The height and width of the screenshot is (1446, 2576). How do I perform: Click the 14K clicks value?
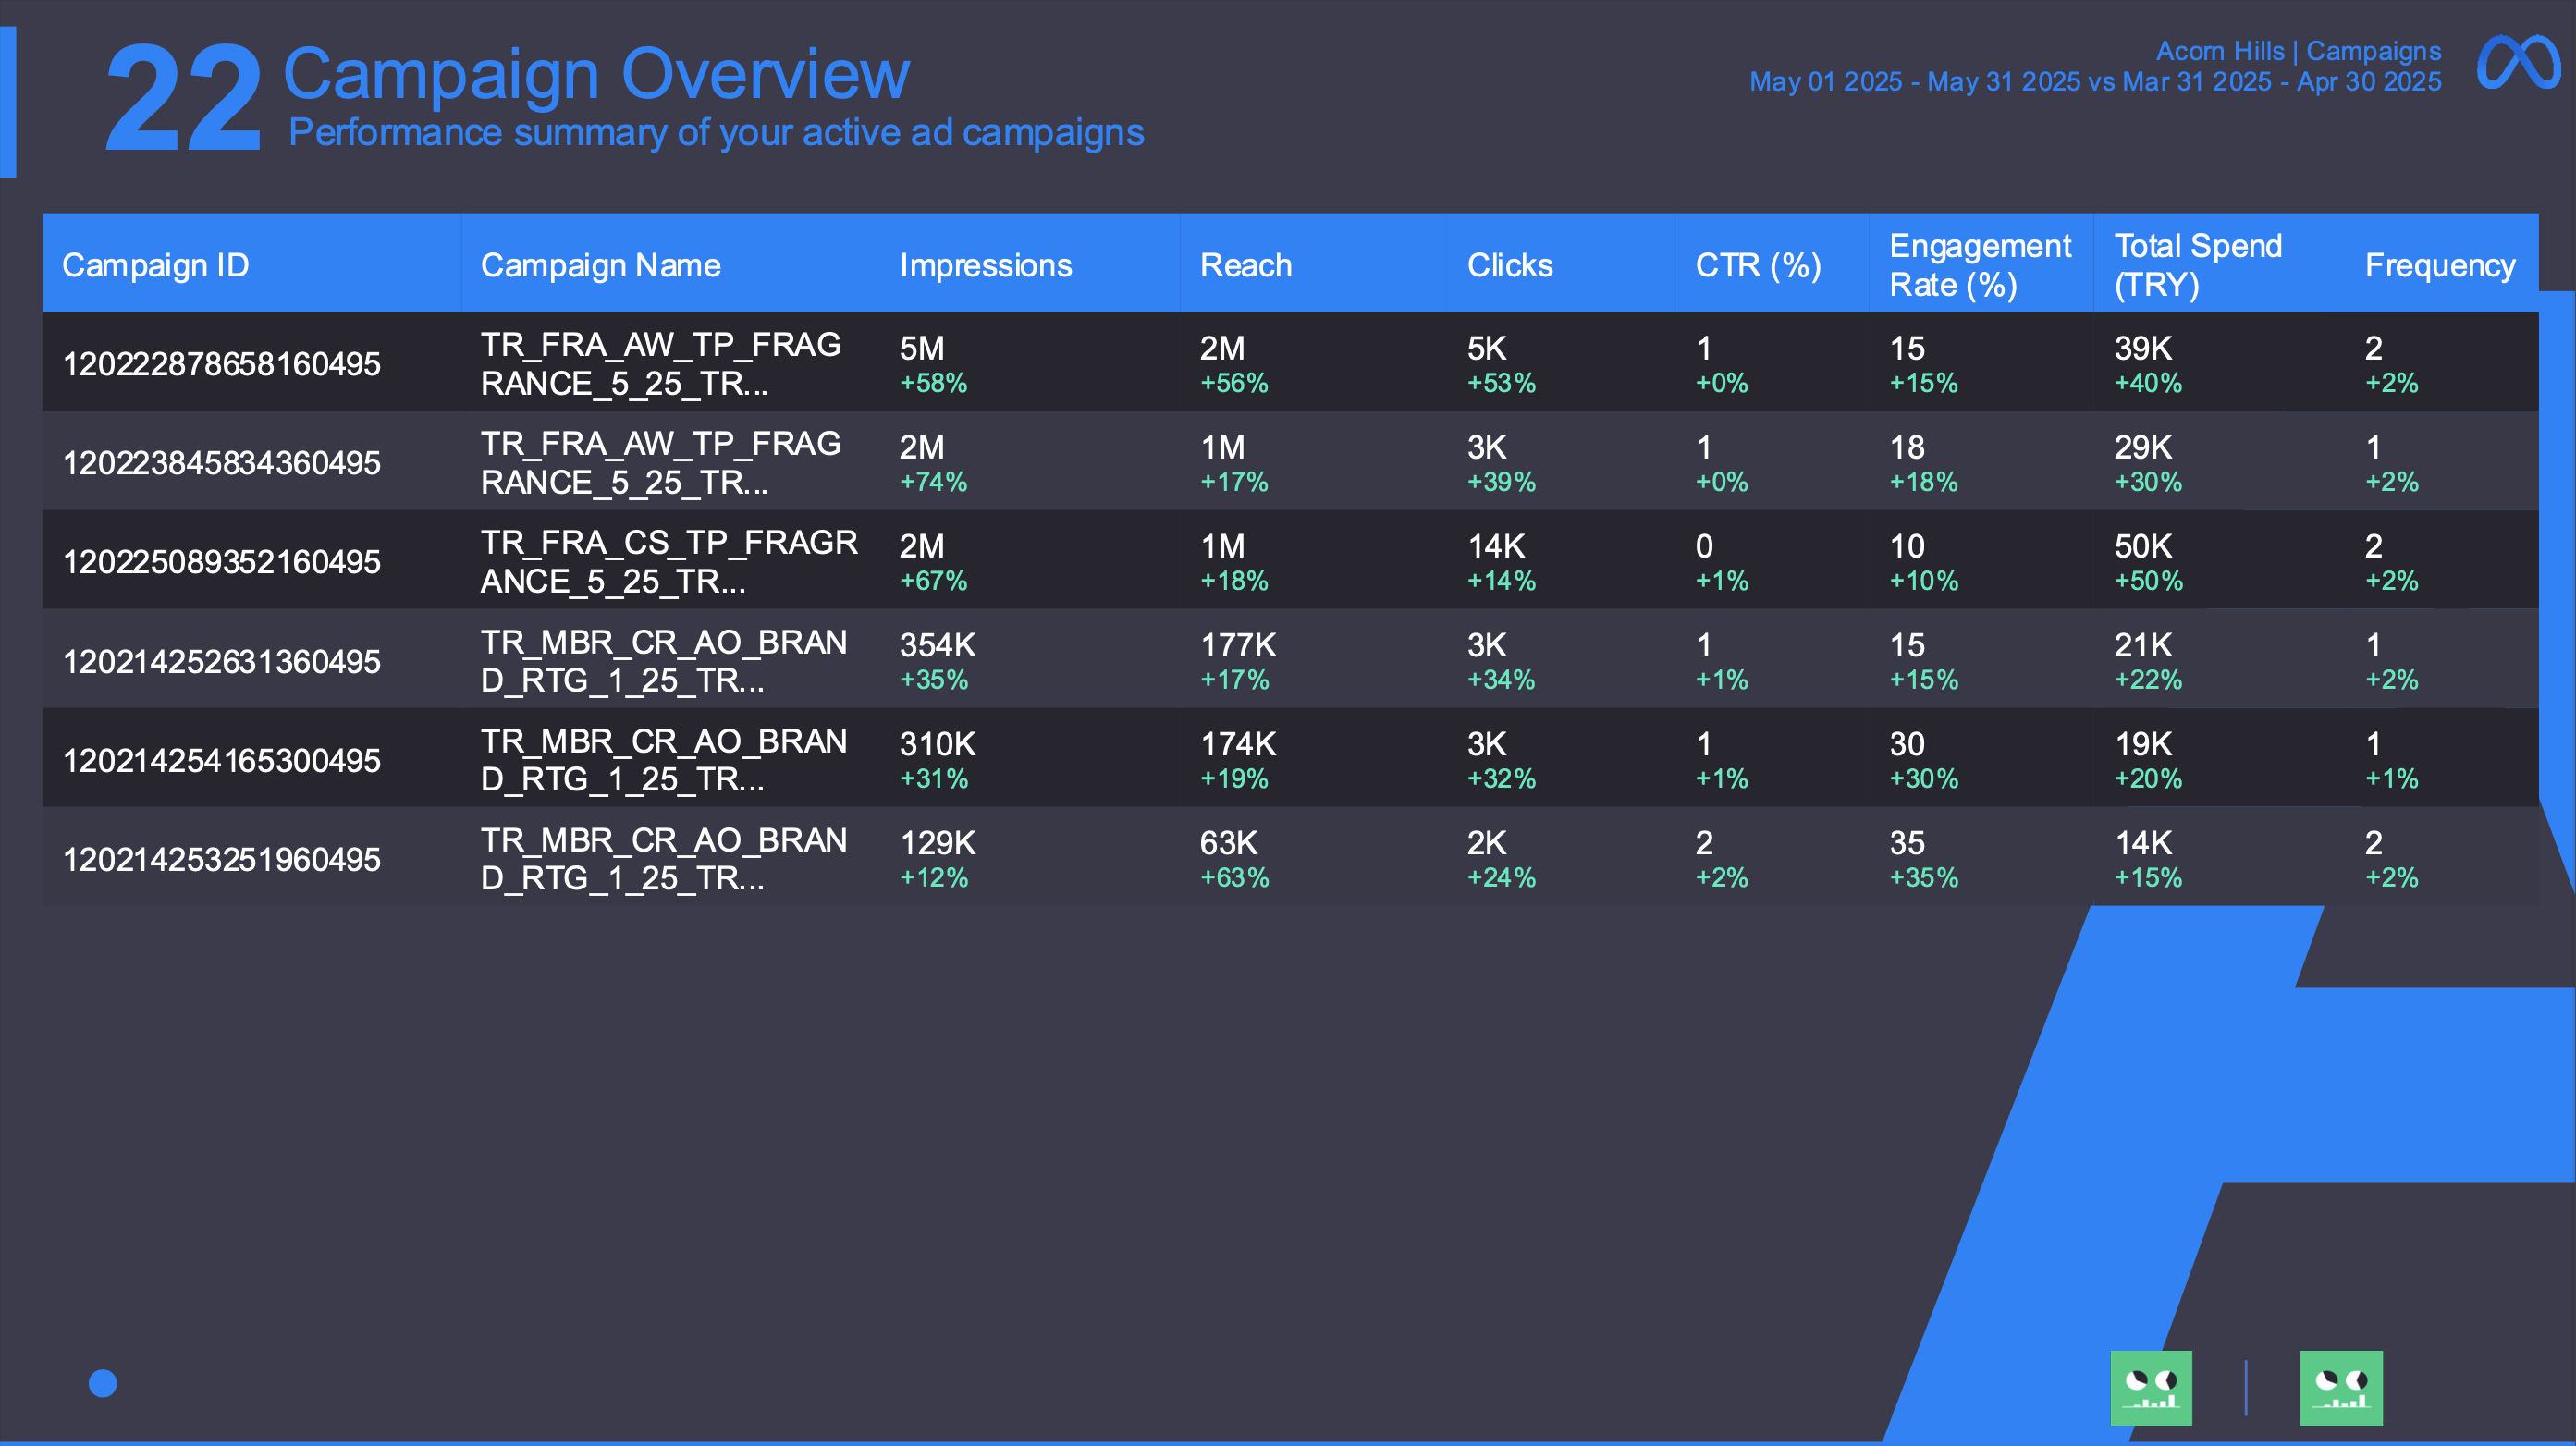(1496, 546)
